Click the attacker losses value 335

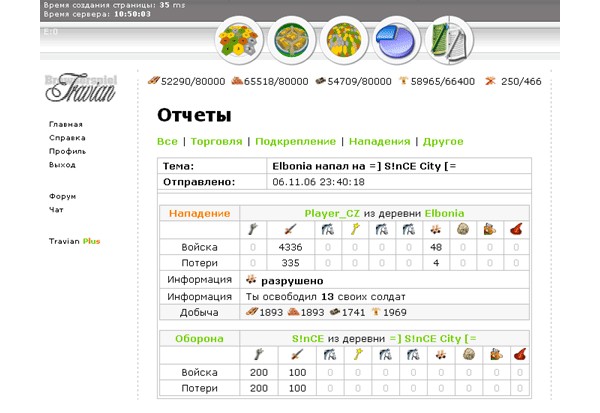point(290,263)
